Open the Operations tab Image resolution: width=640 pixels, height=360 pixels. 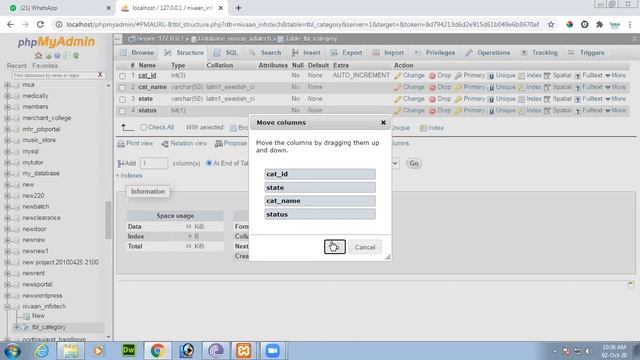488,53
